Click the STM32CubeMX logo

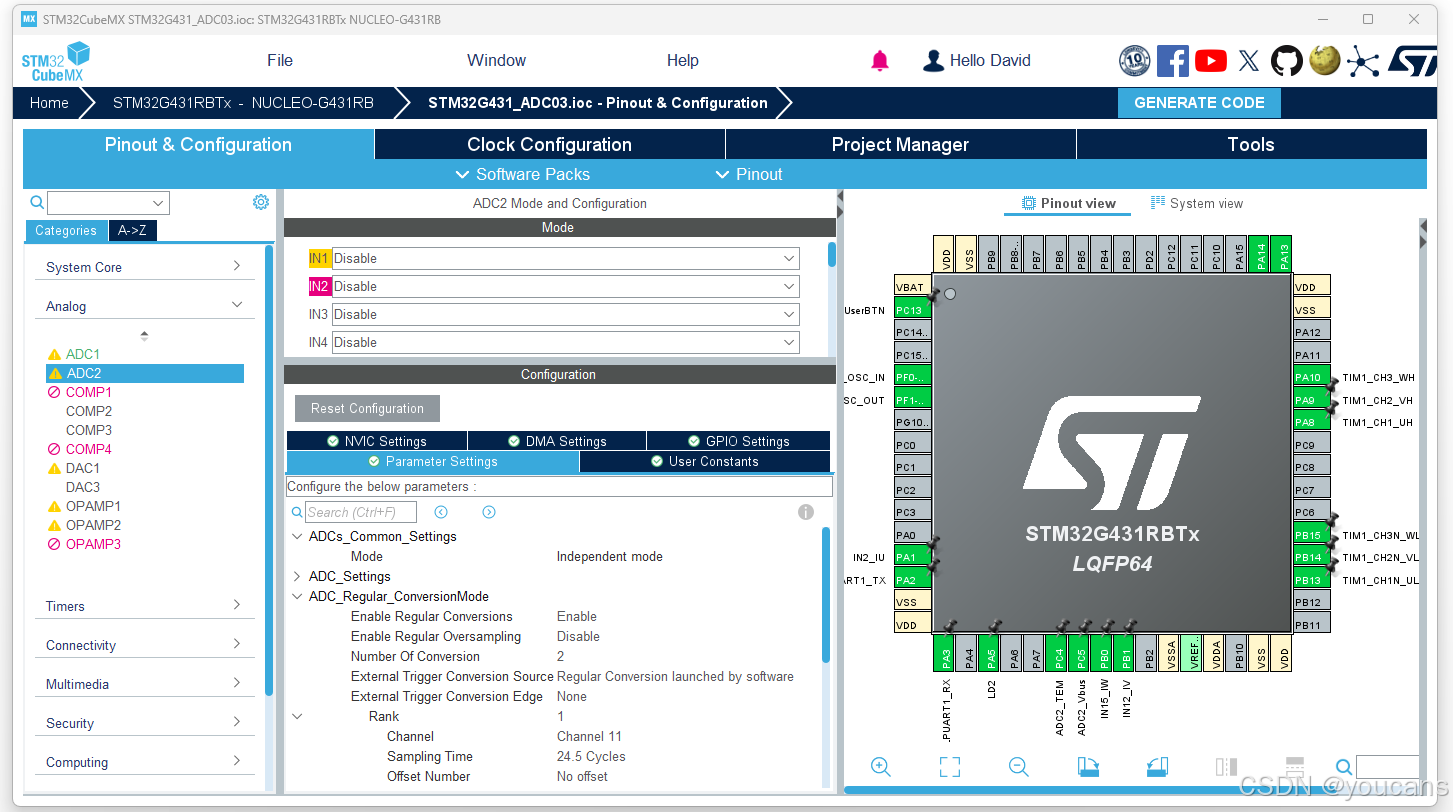point(56,62)
